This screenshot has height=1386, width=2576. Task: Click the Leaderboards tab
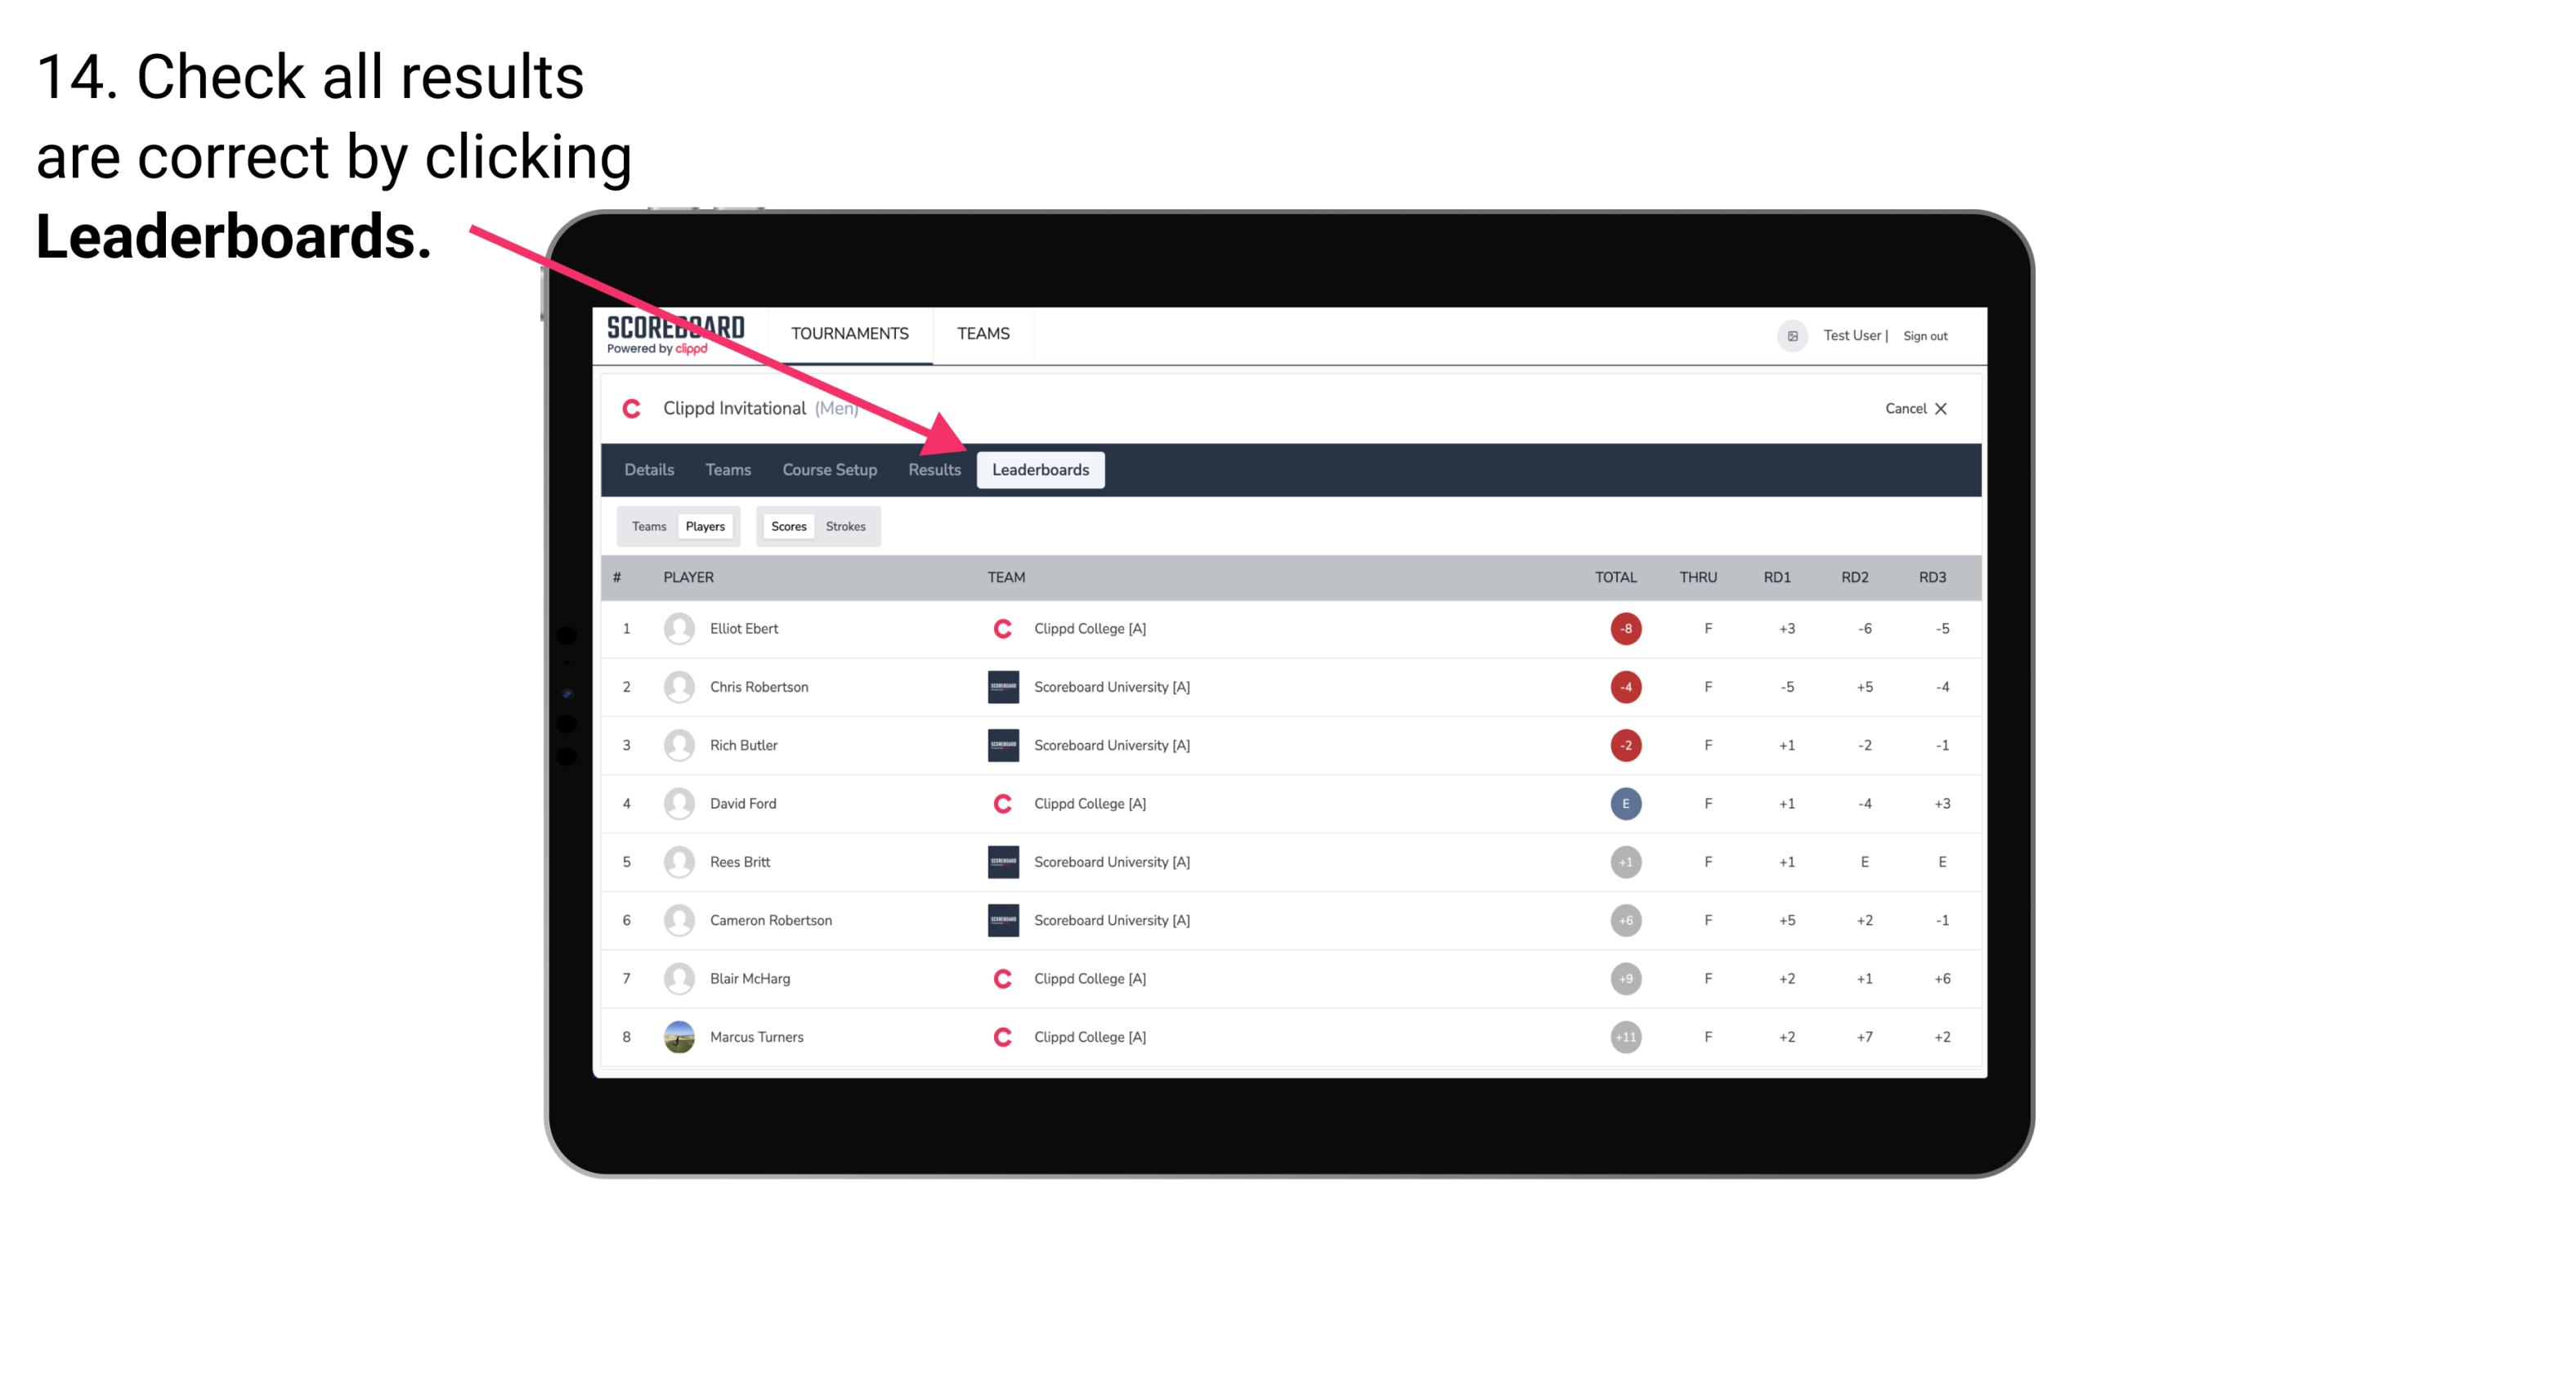[1041, 469]
